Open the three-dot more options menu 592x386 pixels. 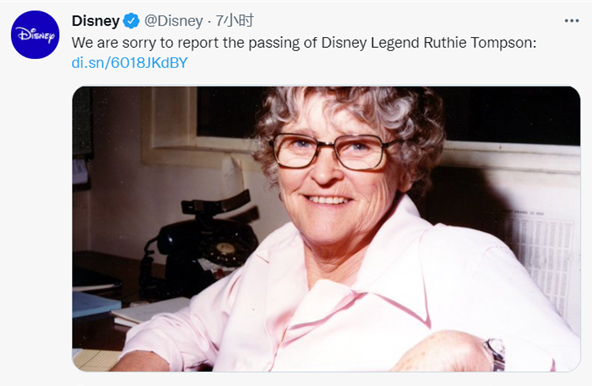[x=572, y=21]
